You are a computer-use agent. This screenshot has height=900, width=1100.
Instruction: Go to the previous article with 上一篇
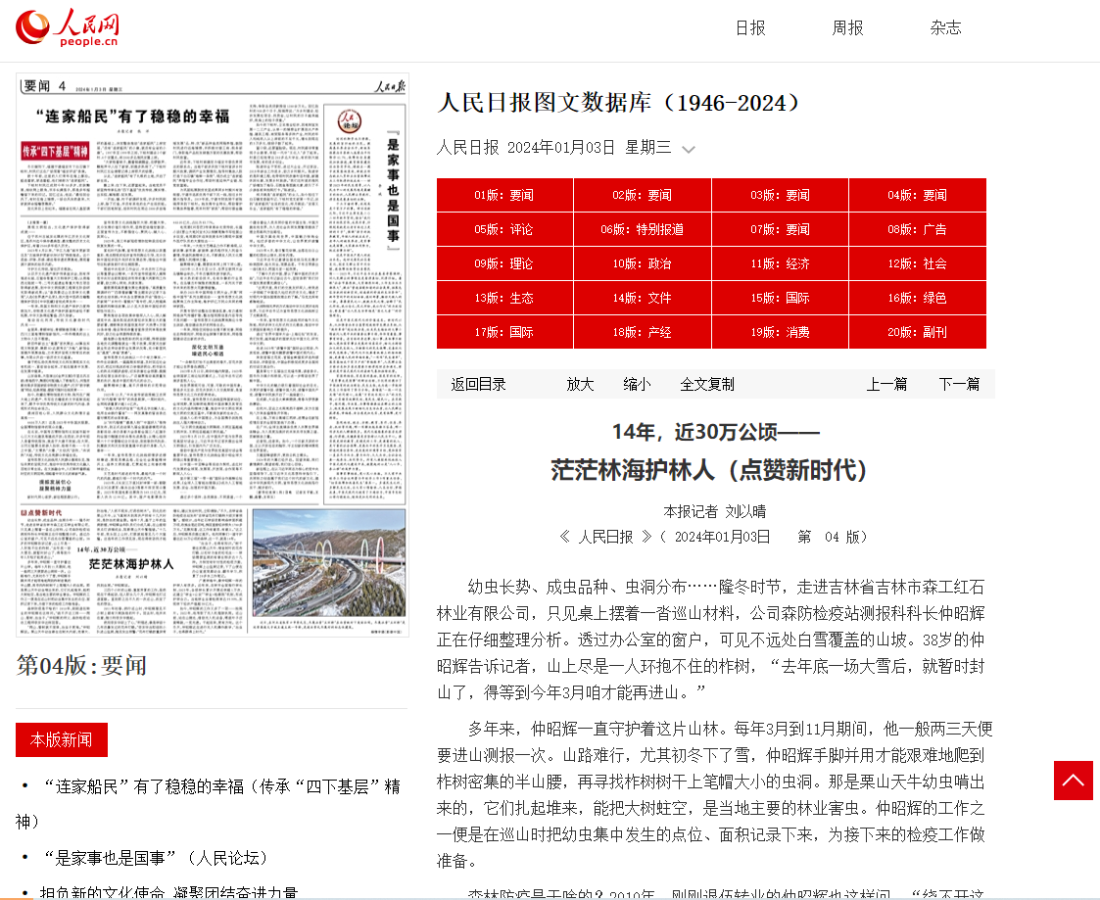887,384
